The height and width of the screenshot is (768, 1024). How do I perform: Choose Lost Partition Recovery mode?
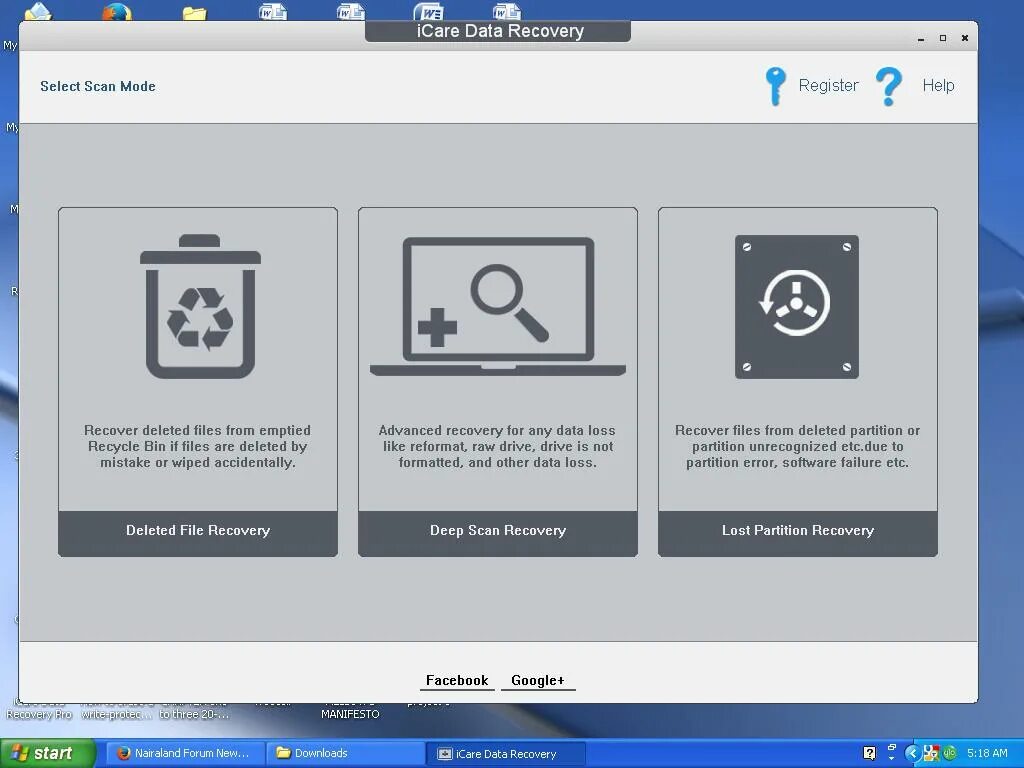coord(797,533)
